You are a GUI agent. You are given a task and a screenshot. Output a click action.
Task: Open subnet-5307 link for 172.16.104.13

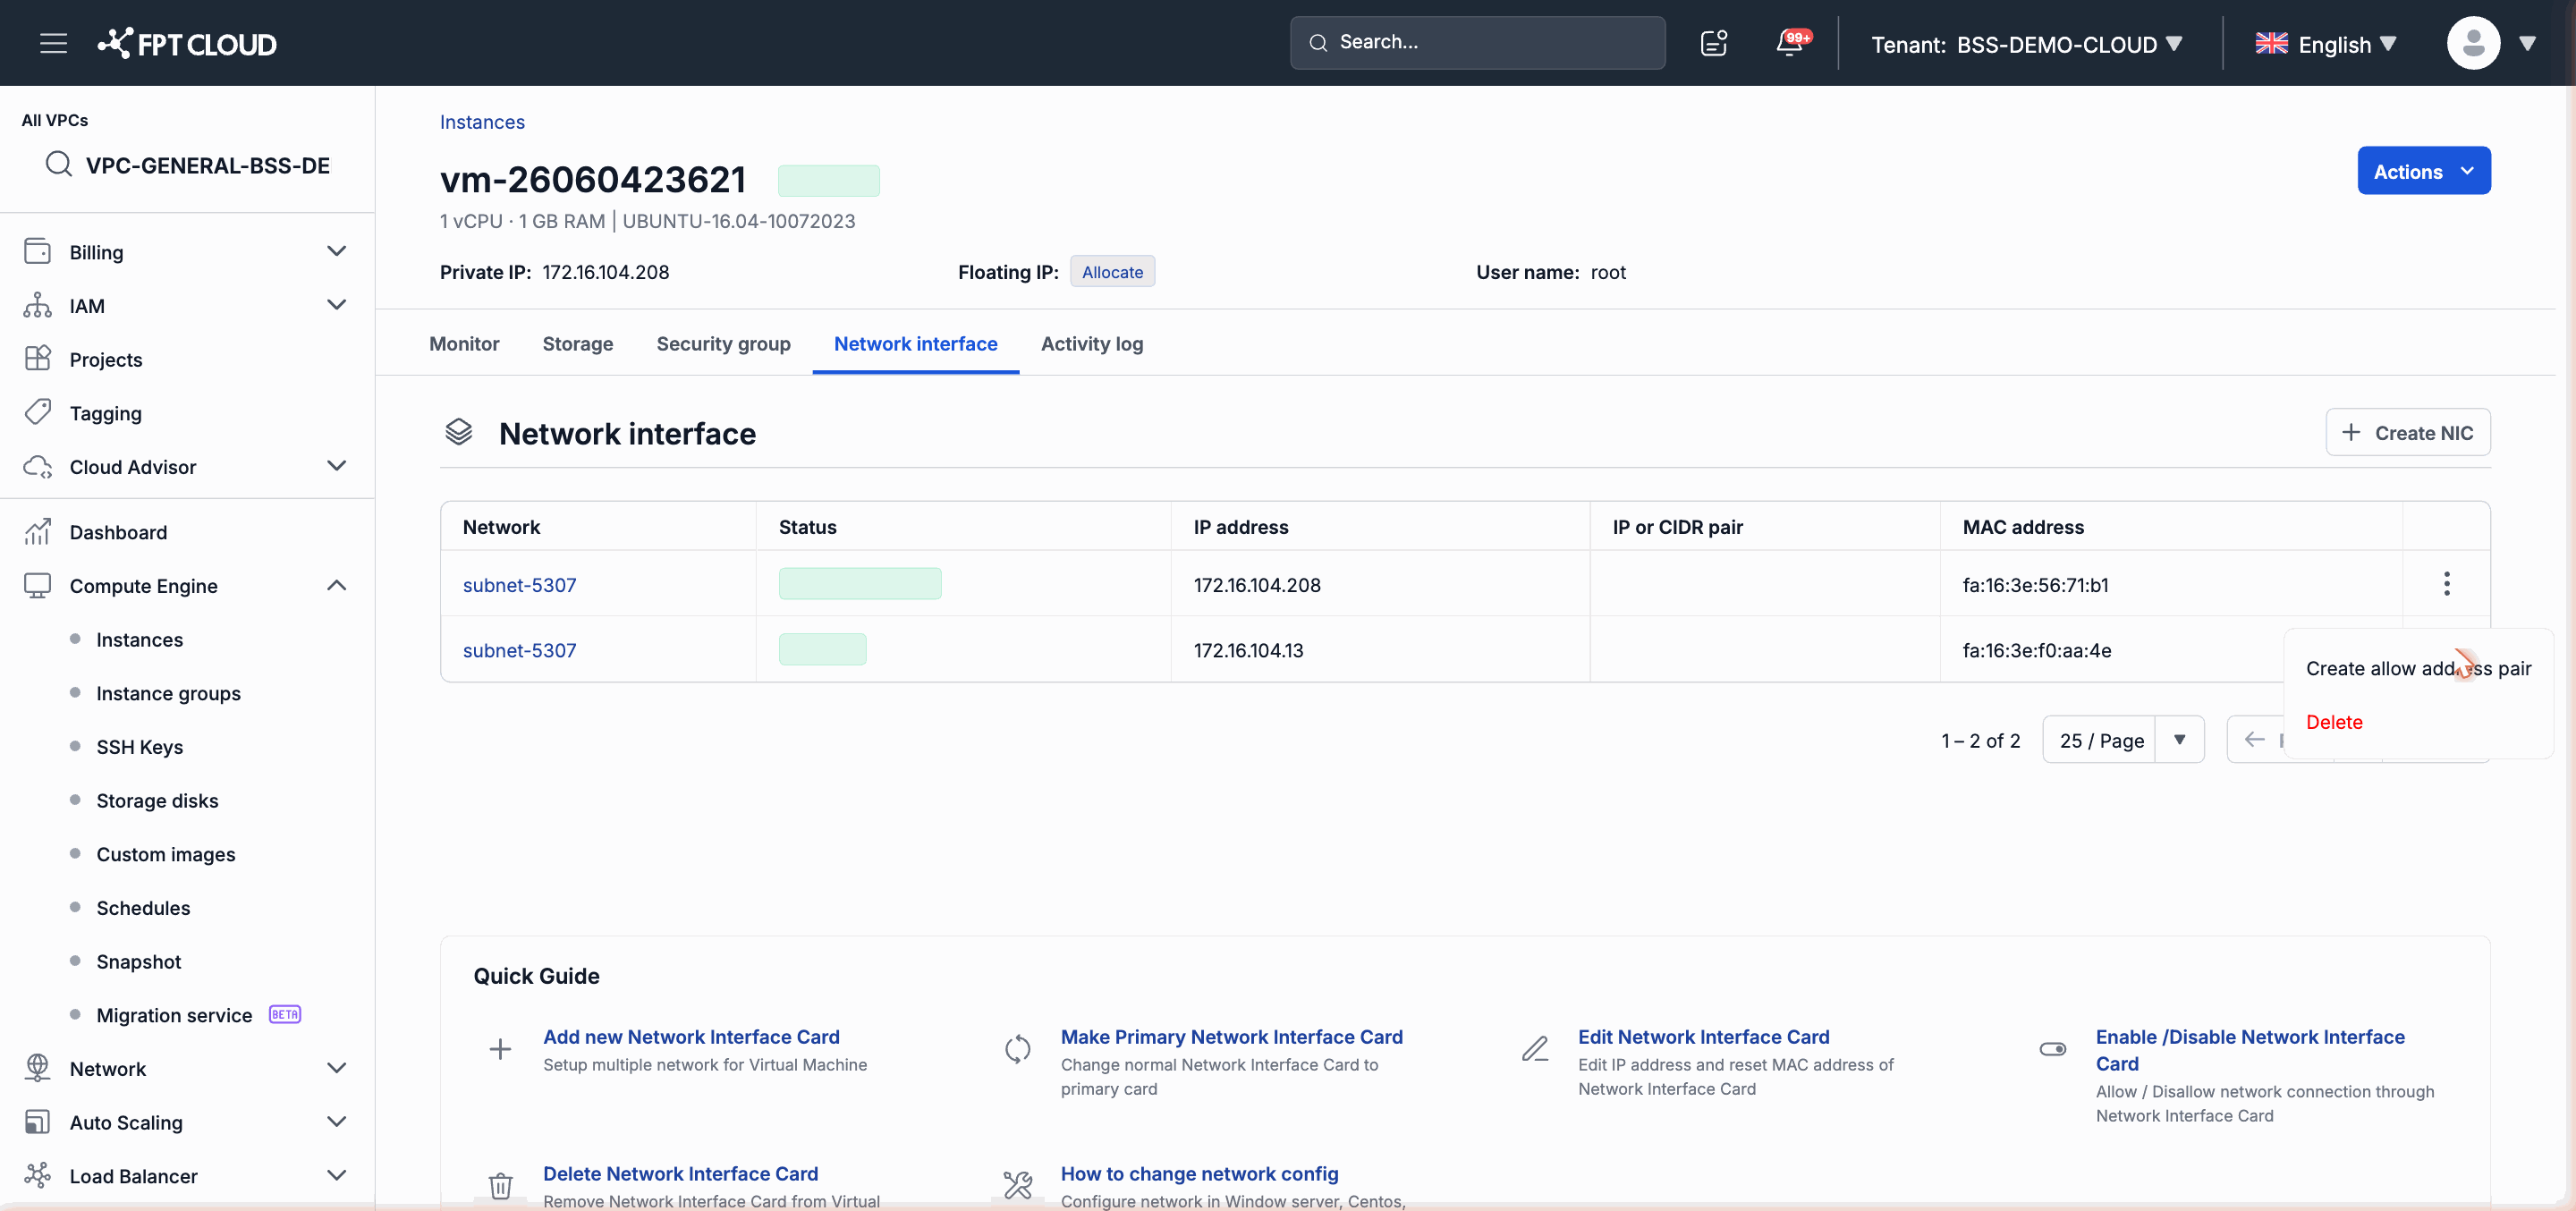click(519, 650)
